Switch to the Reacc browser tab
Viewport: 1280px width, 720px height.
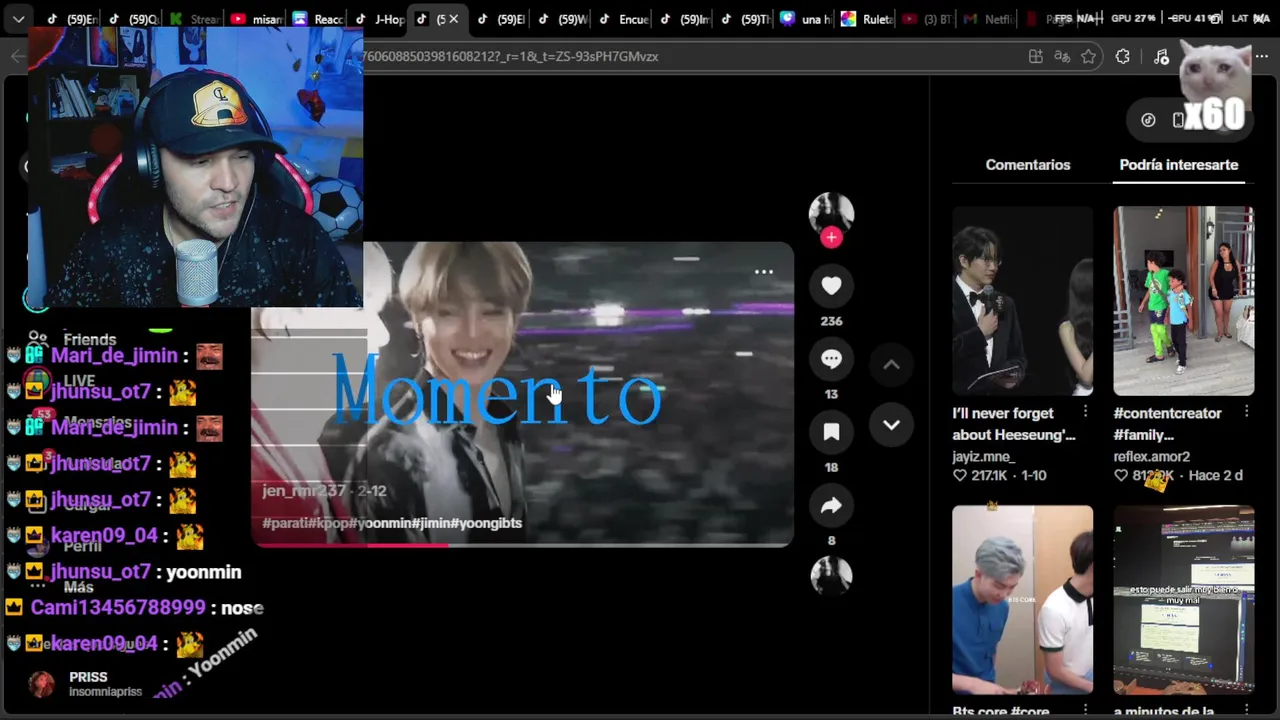pos(317,19)
